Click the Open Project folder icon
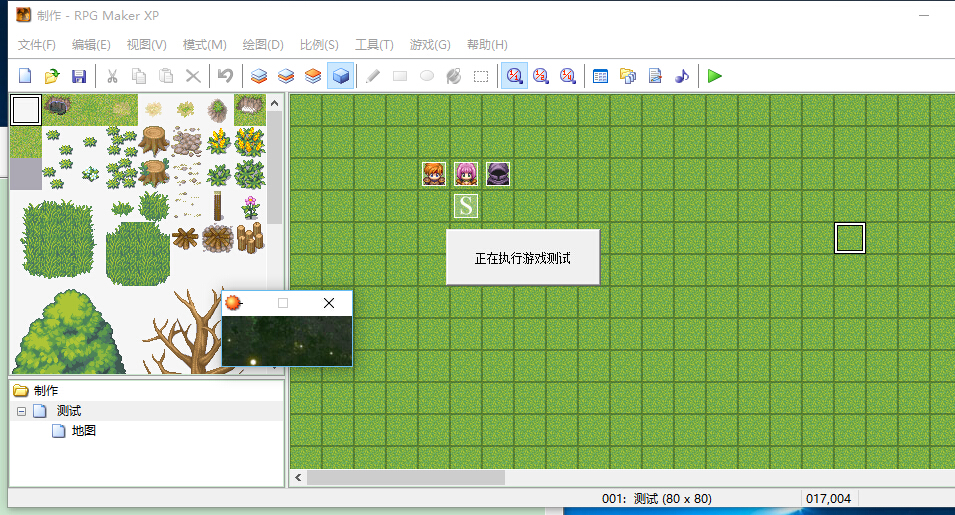The width and height of the screenshot is (955, 515). [x=52, y=76]
